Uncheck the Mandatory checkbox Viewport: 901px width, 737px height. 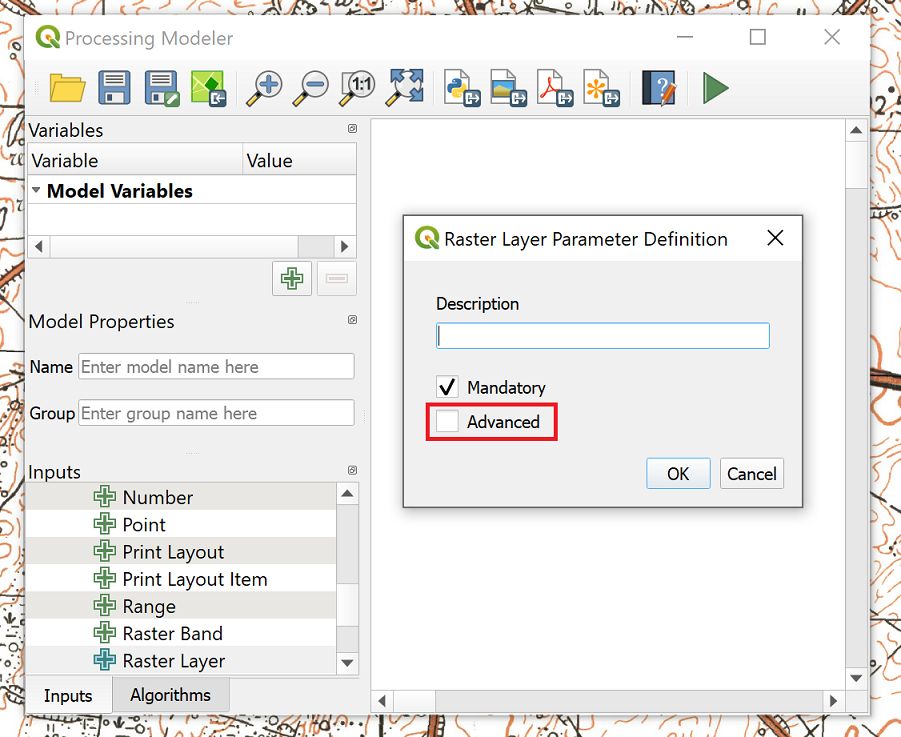coord(447,387)
